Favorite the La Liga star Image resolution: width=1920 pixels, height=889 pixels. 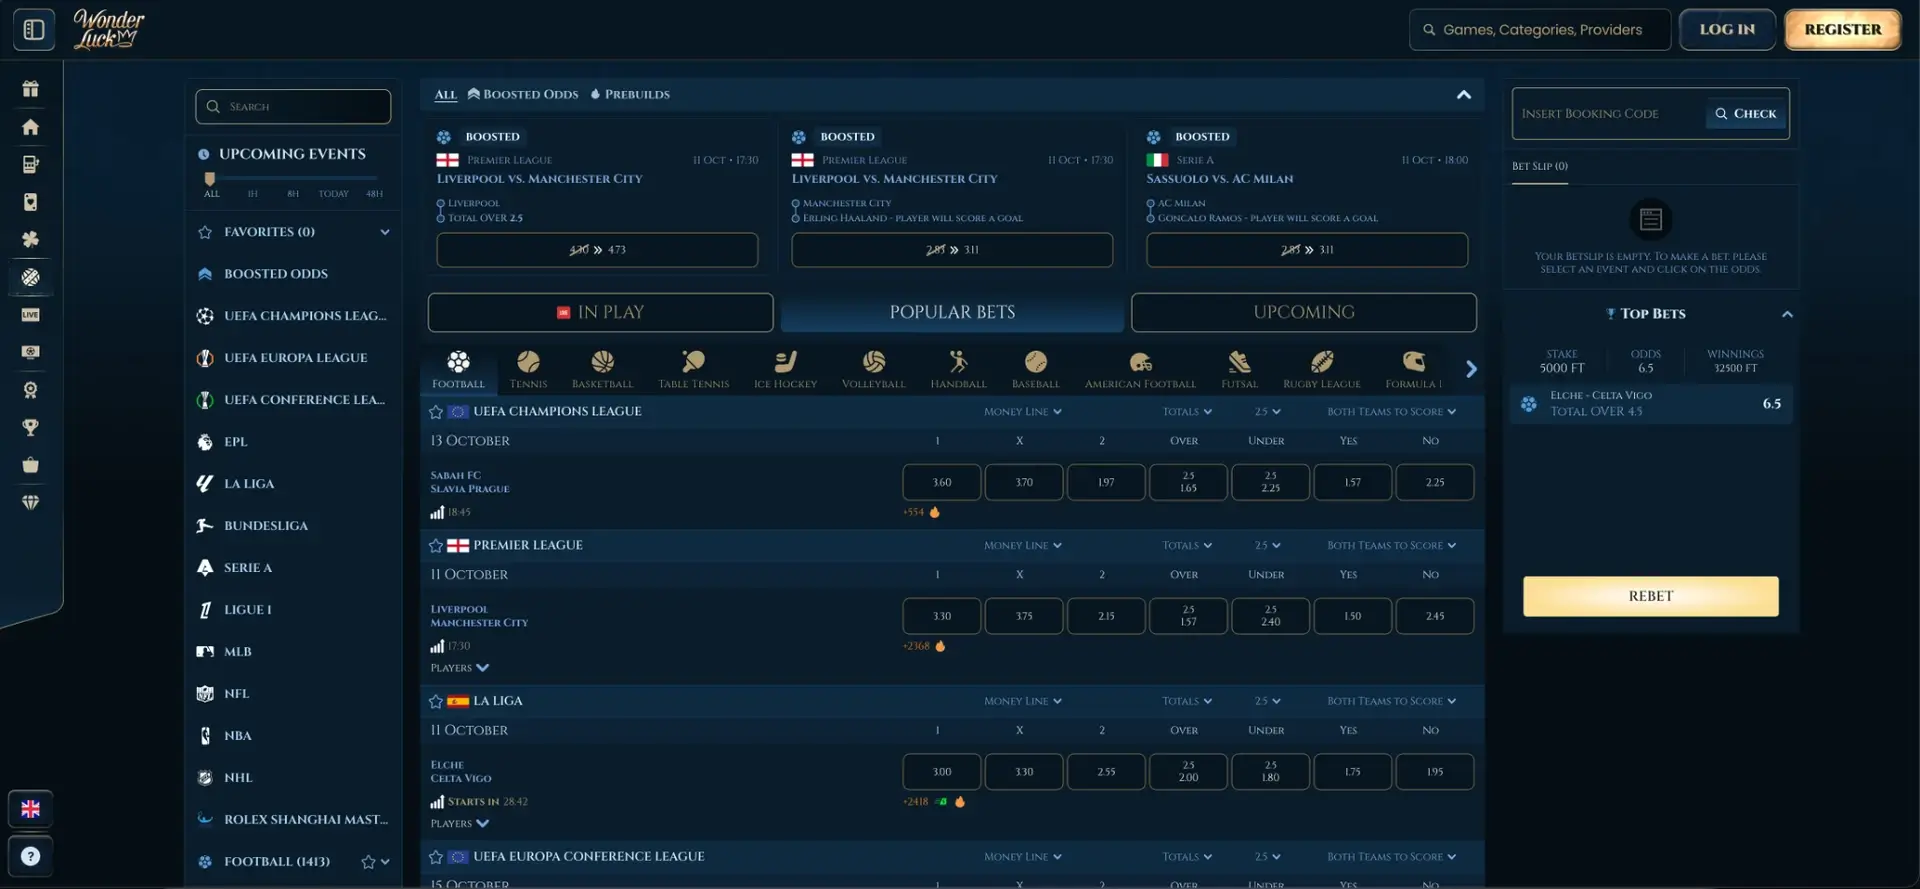point(436,702)
